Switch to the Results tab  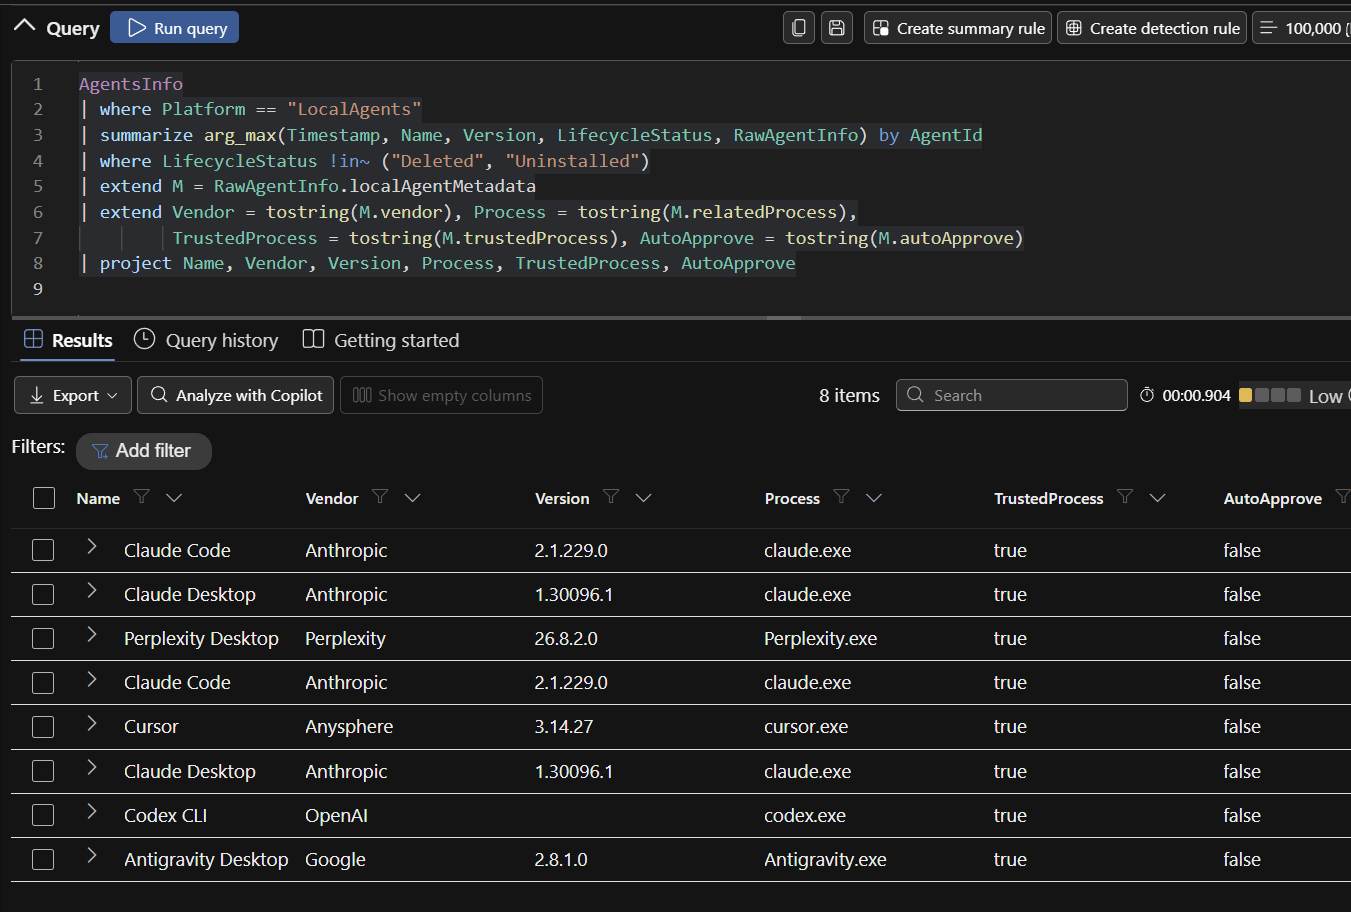click(x=68, y=340)
